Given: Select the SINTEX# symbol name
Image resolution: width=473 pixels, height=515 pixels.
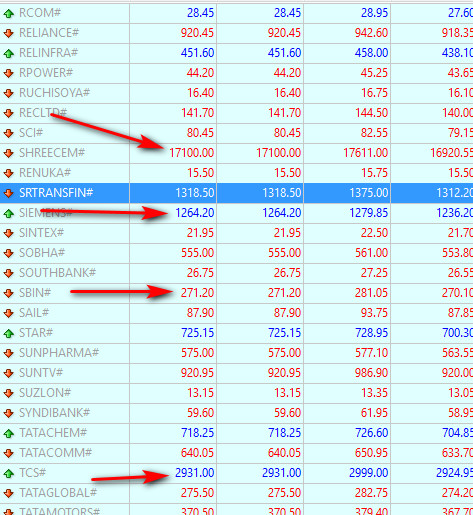Looking at the screenshot, I should [x=41, y=233].
